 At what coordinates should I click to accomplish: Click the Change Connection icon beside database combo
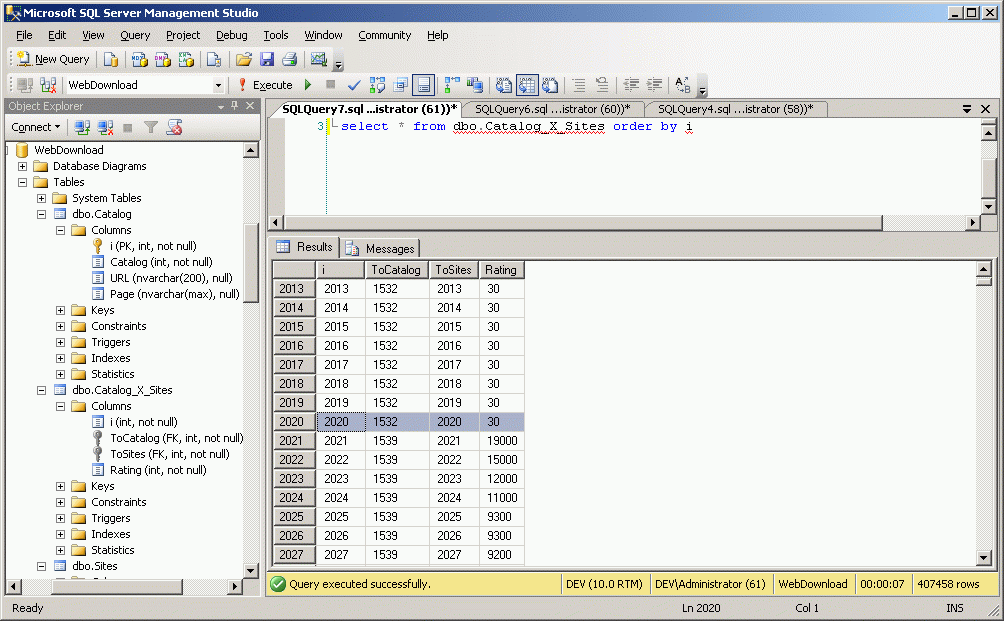(48, 85)
